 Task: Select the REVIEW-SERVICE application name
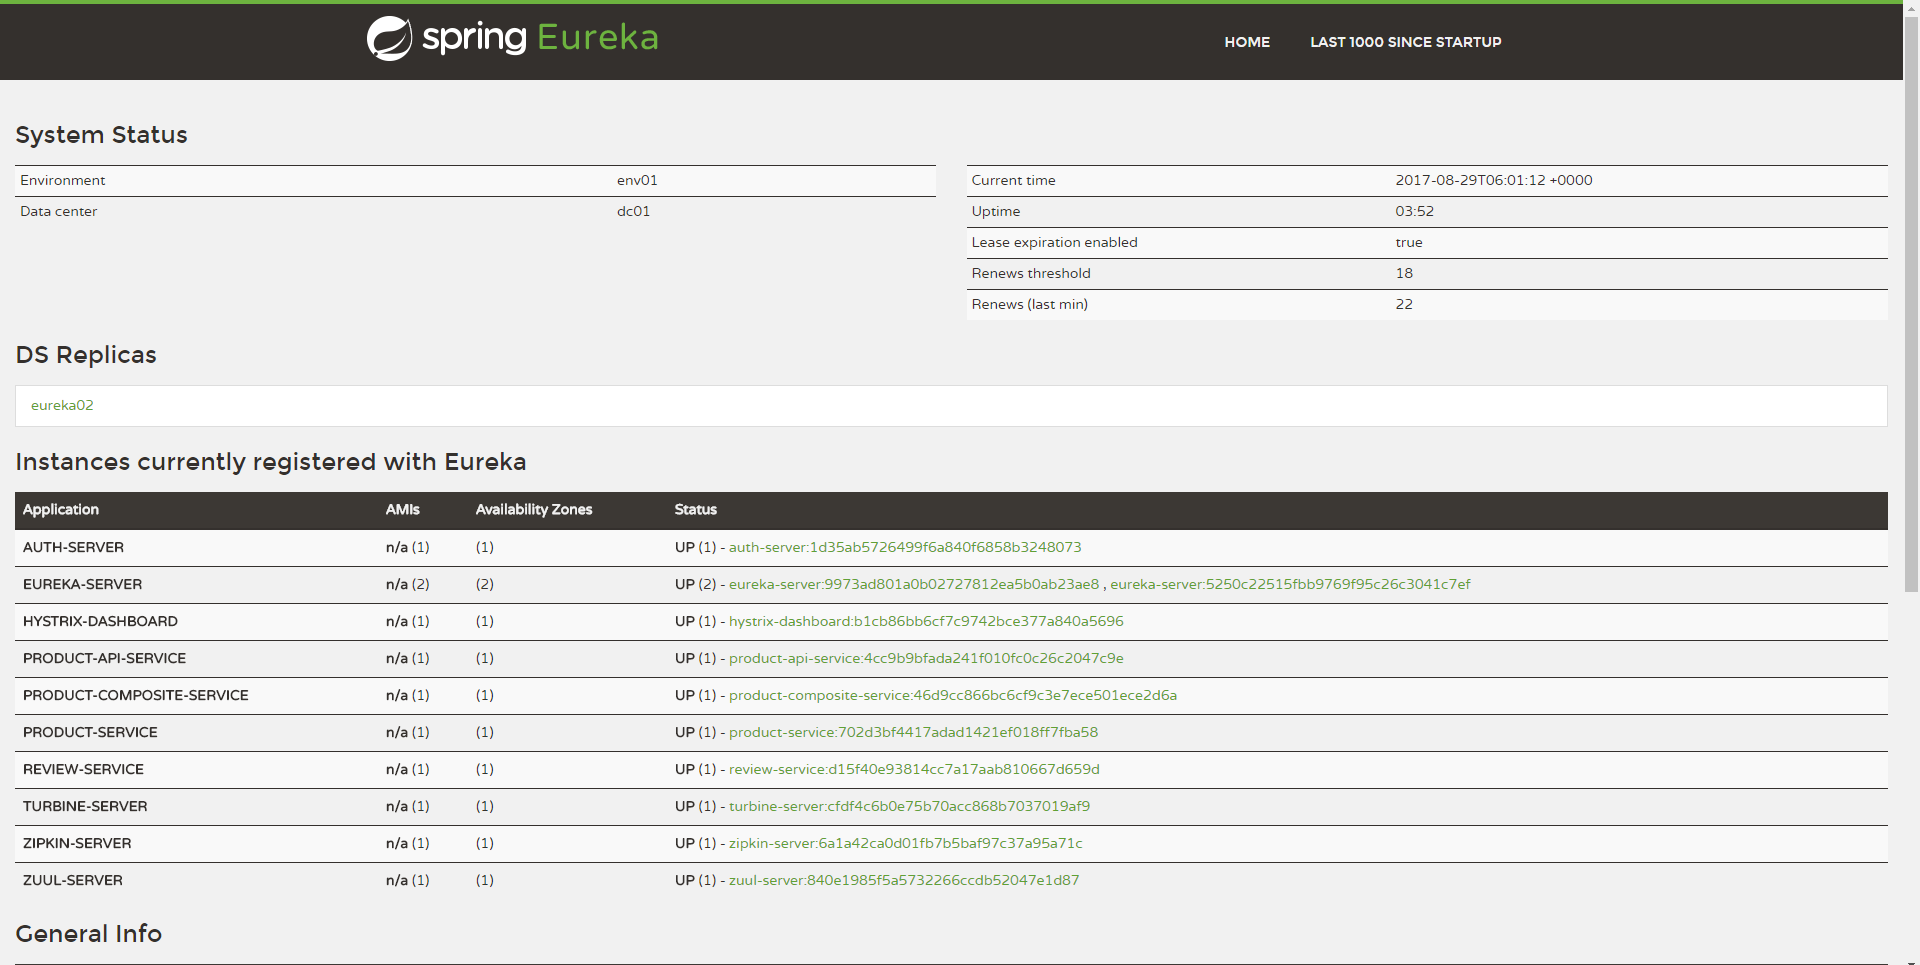pos(83,769)
